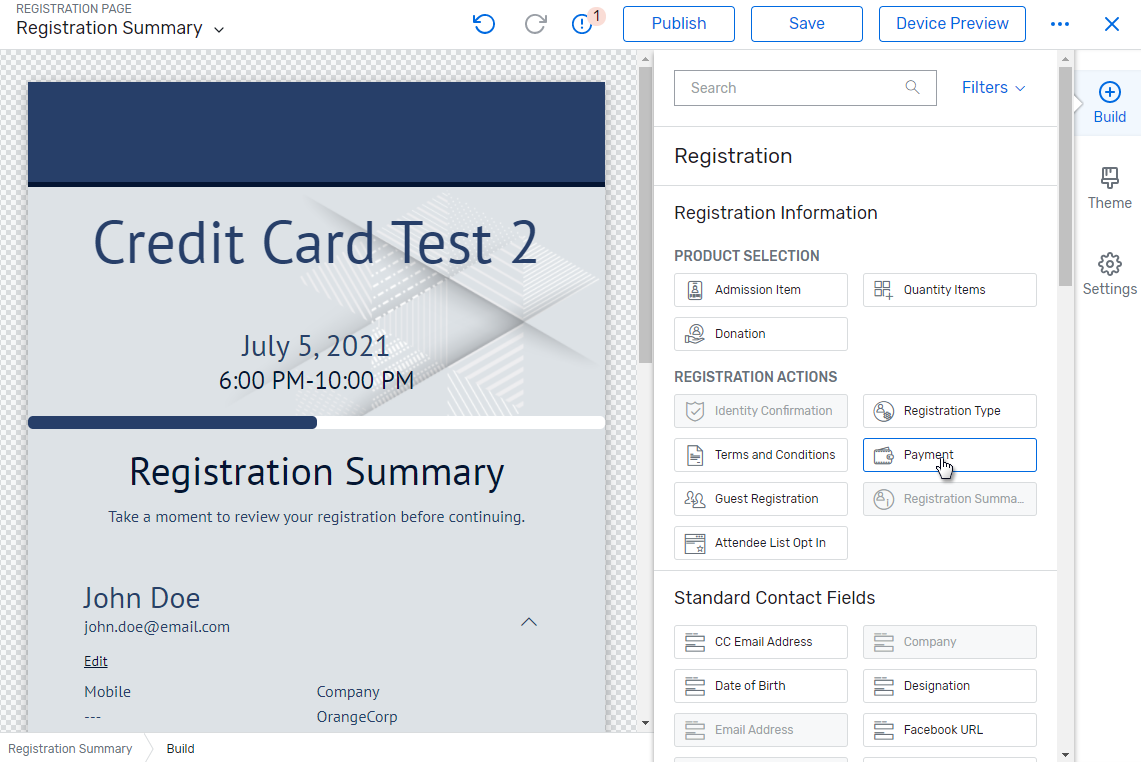Click the search magnifier icon
Viewport: 1141px width, 762px height.
911,88
